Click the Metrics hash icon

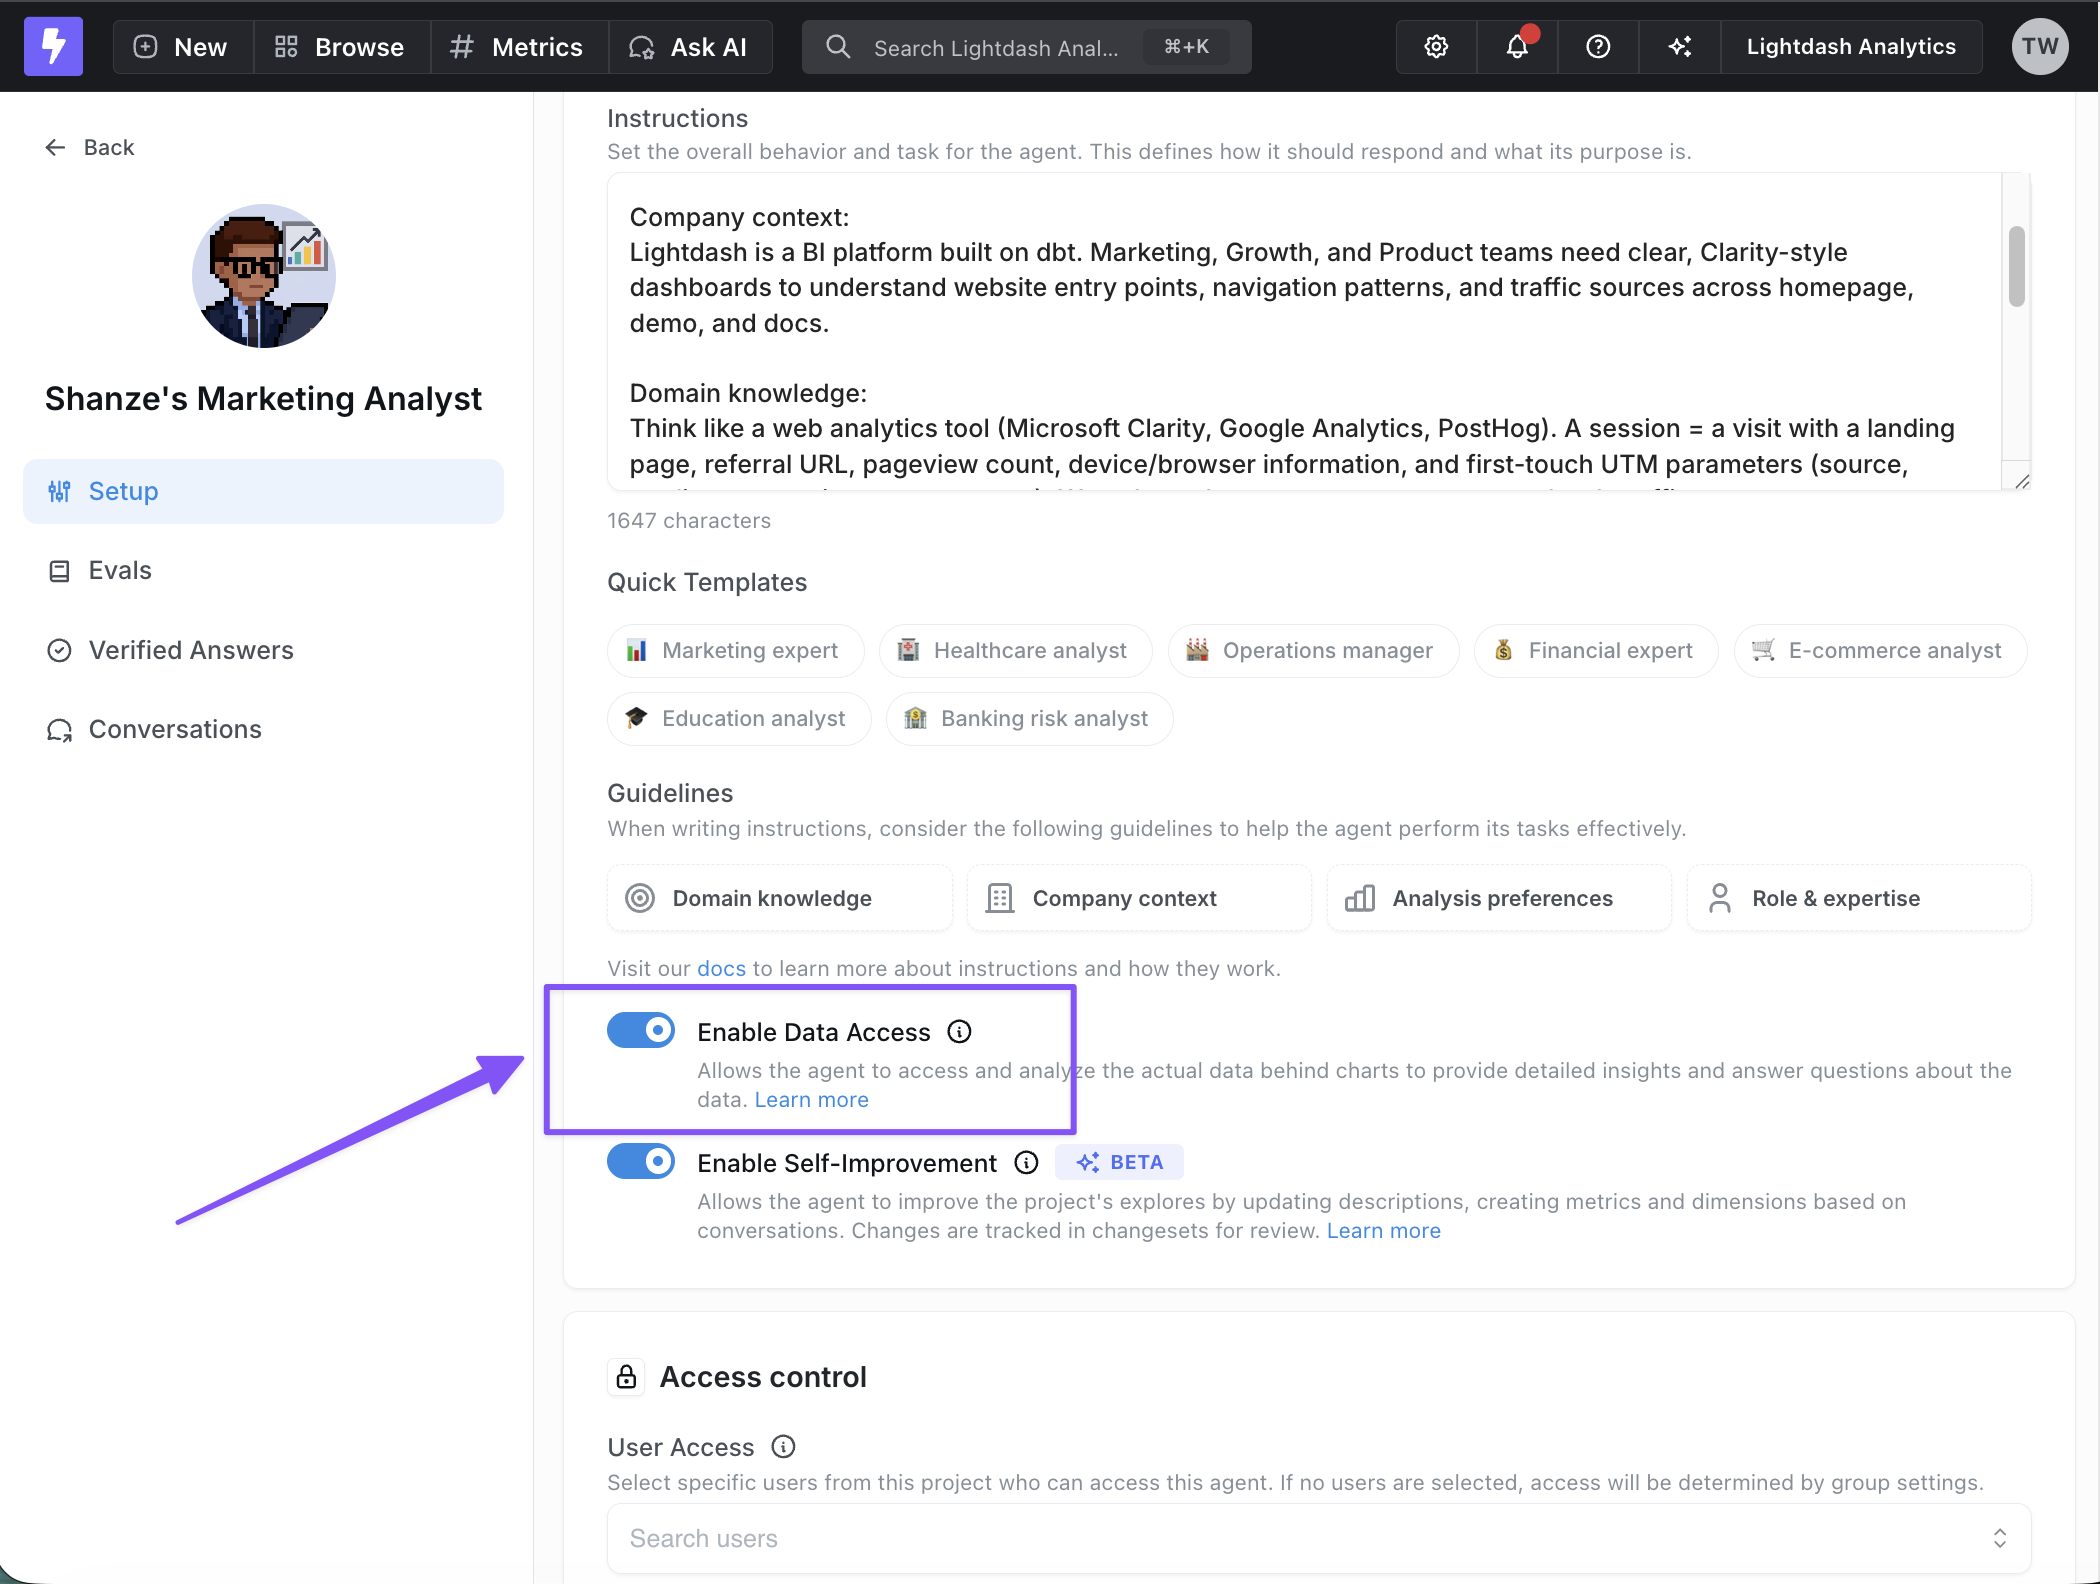[461, 46]
